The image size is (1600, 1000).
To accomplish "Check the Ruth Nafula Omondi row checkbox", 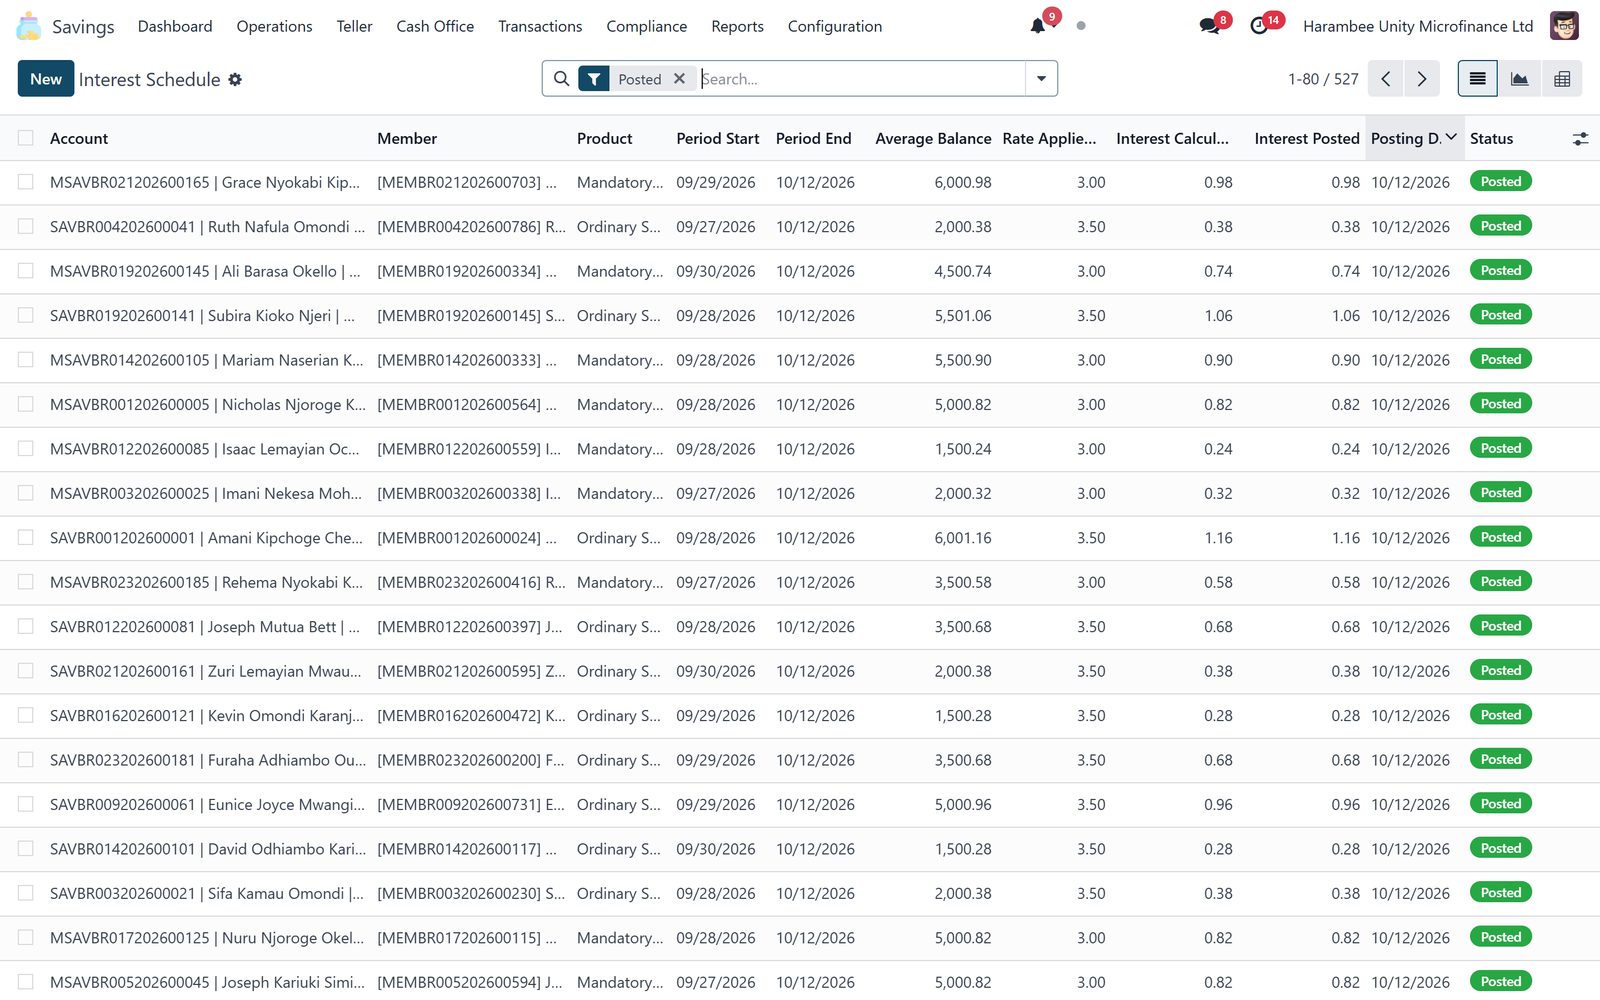I will pos(26,227).
